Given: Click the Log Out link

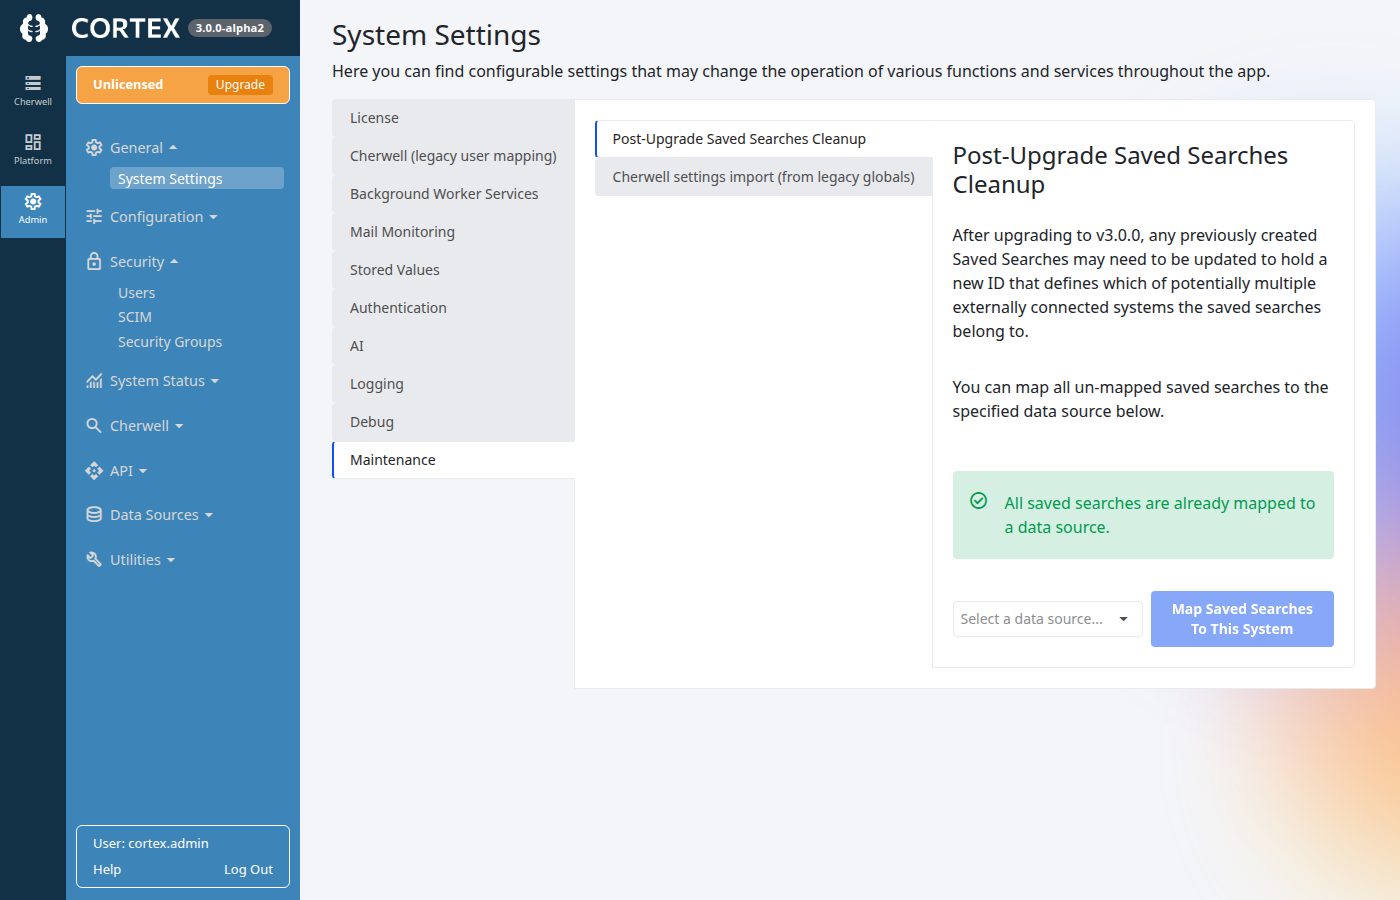Looking at the screenshot, I should tap(248, 869).
